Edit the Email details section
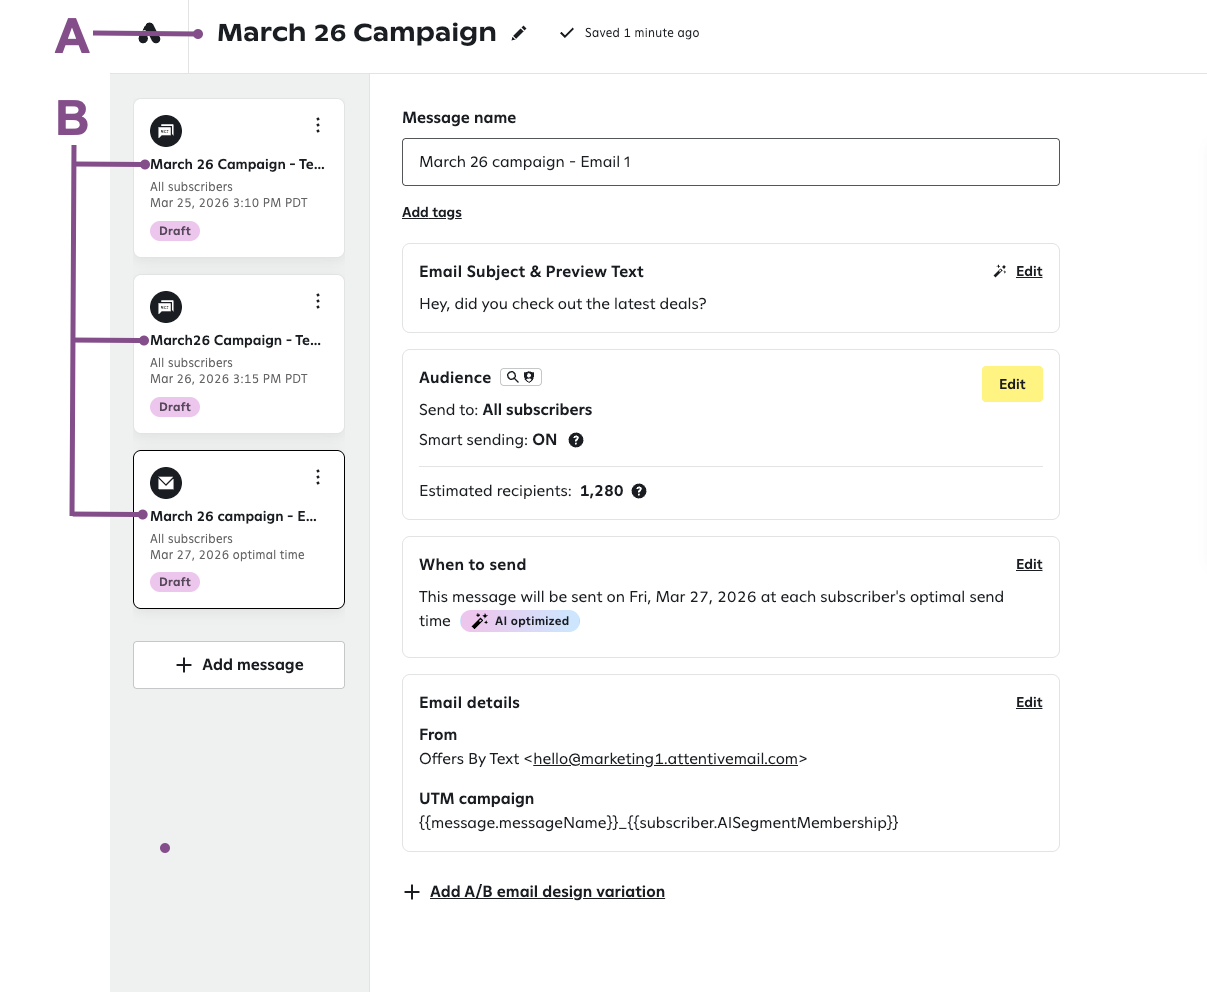Viewport: 1207px width, 992px height. pyautogui.click(x=1029, y=702)
